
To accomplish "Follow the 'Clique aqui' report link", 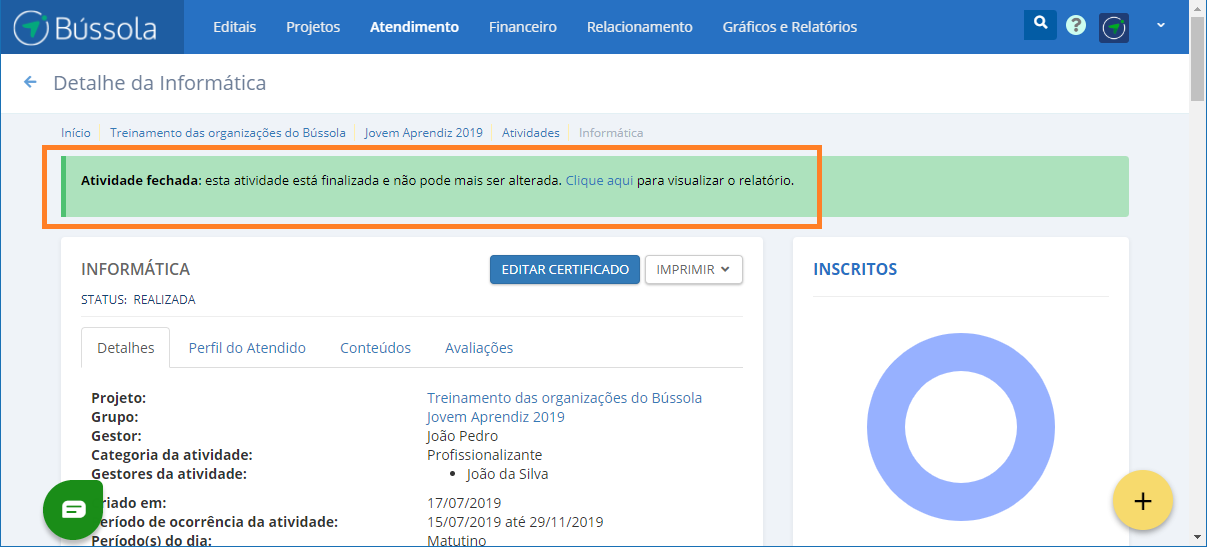I will pos(599,181).
